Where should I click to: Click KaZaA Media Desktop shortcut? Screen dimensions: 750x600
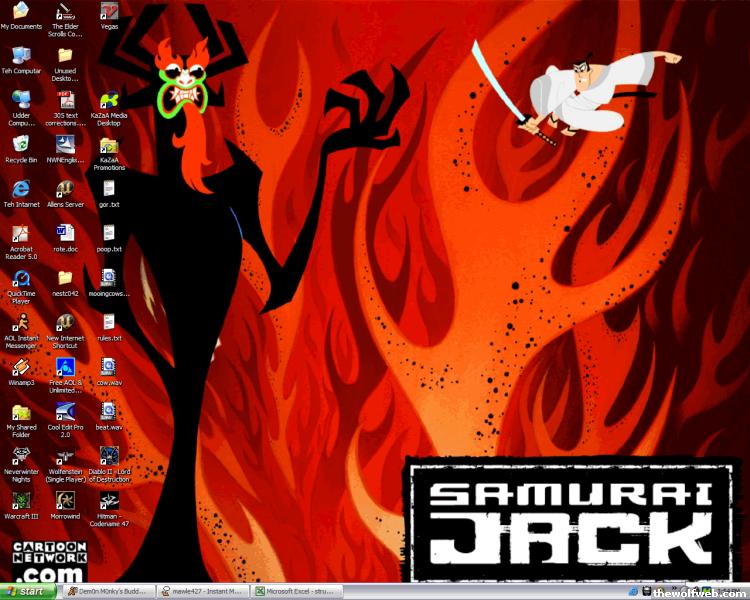(x=109, y=100)
